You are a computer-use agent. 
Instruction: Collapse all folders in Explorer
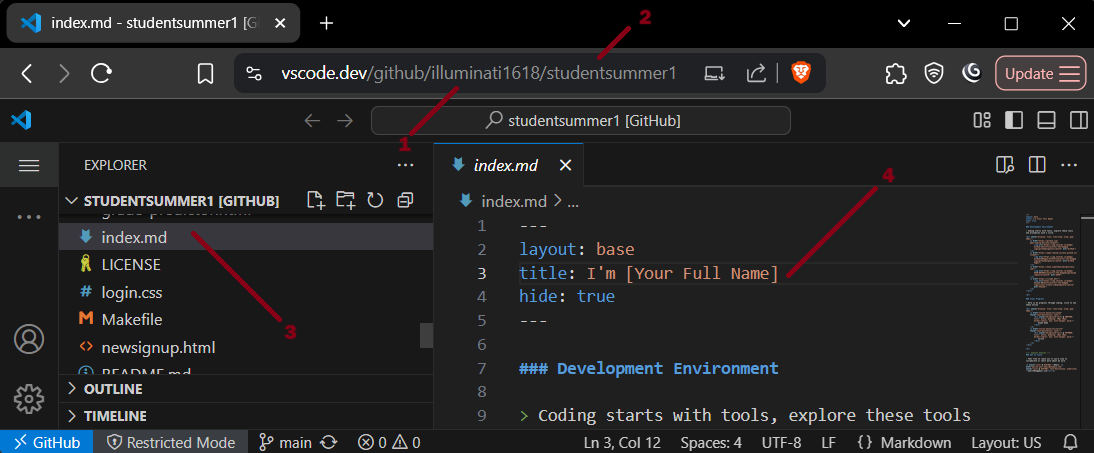405,200
